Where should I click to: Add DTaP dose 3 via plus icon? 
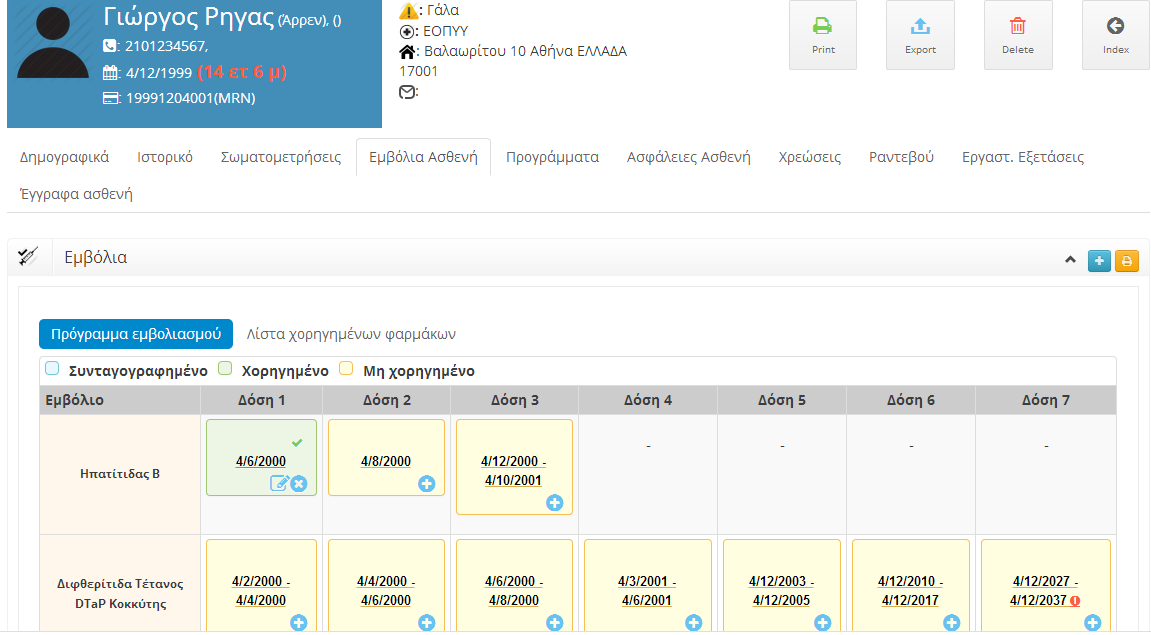(x=555, y=623)
